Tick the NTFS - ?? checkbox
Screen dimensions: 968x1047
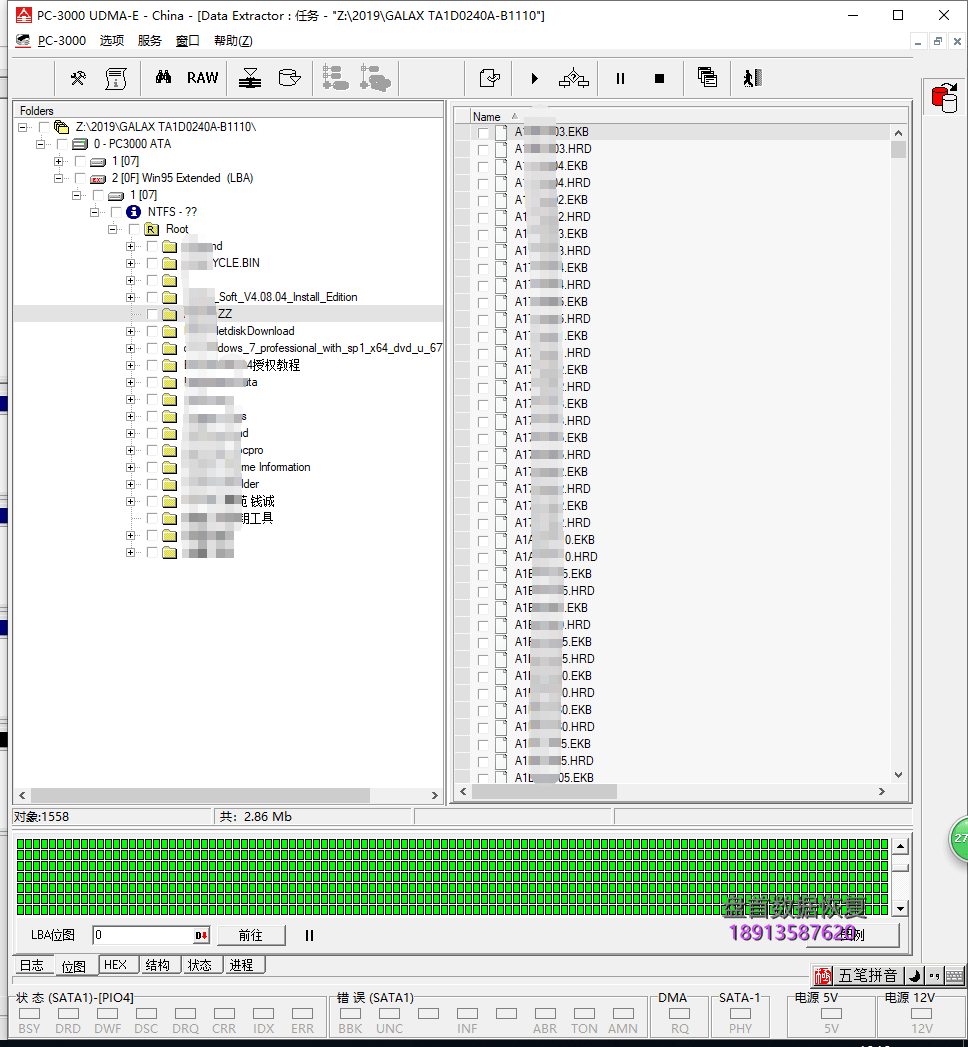coord(116,212)
